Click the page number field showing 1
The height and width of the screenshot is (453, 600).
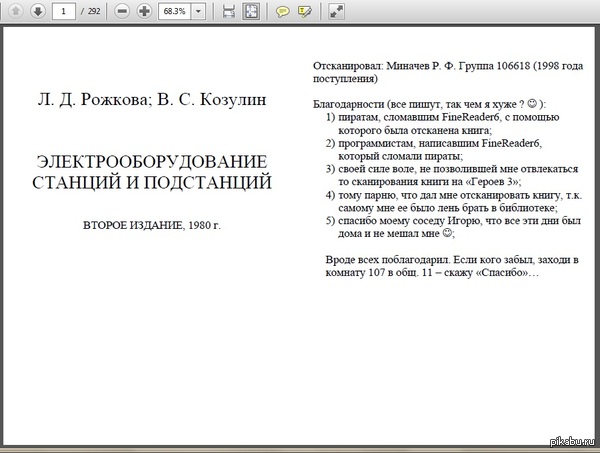click(64, 11)
